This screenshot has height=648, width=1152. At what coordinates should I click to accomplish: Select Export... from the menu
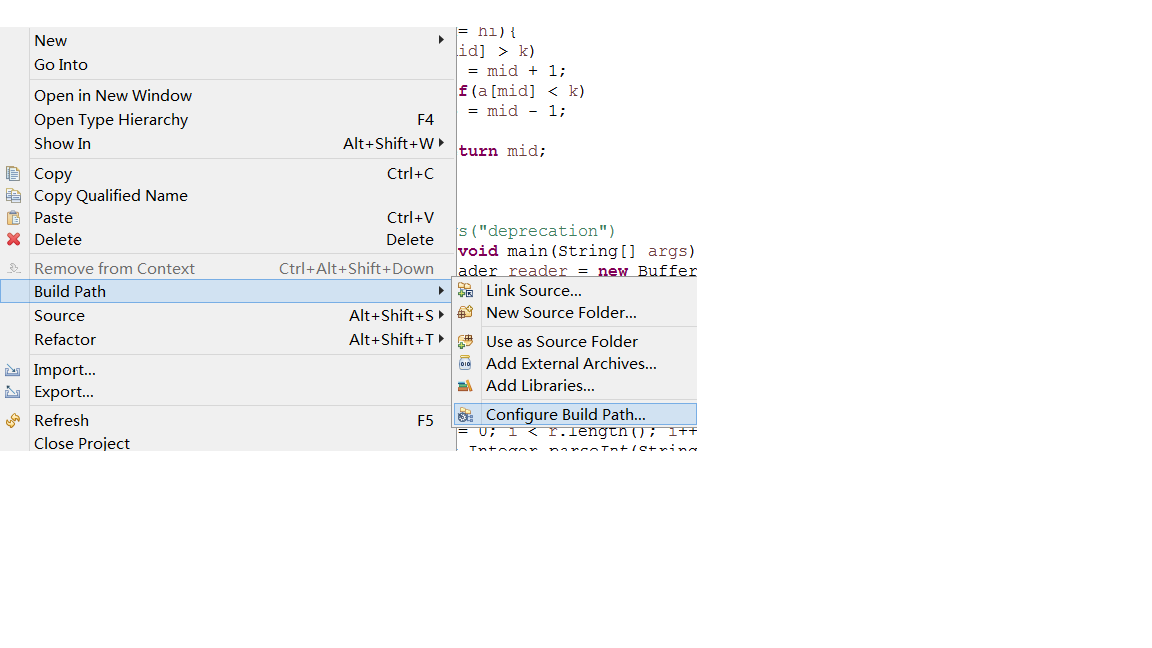(x=228, y=392)
